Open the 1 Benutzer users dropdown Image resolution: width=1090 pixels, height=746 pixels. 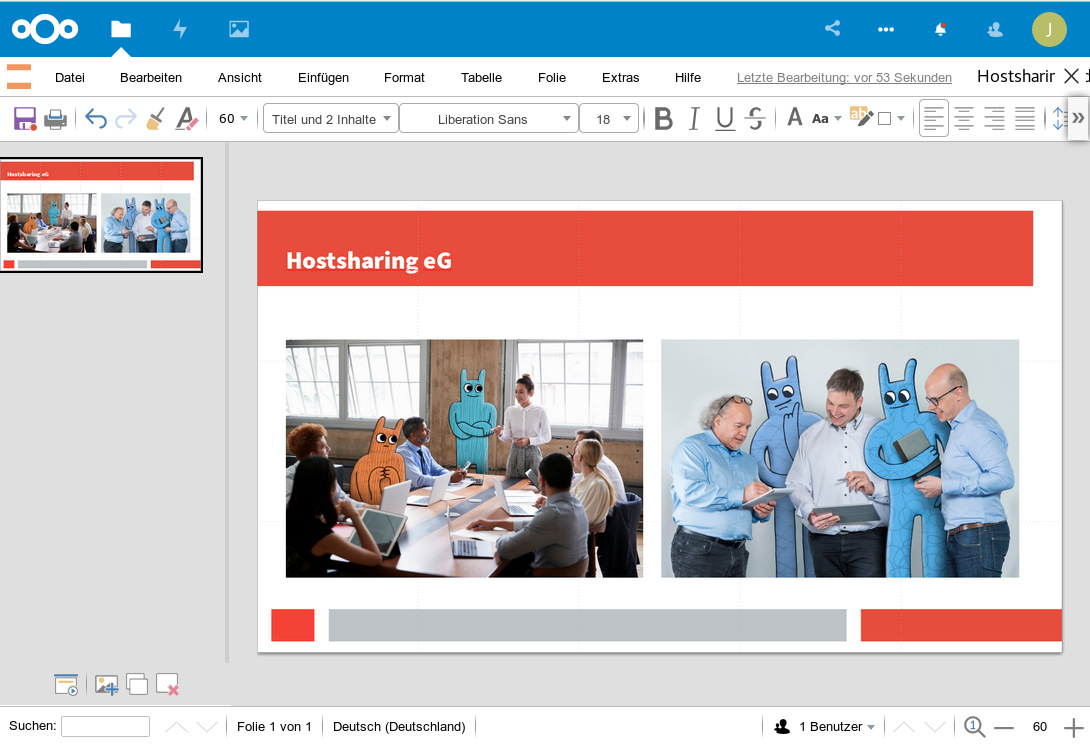tap(824, 727)
